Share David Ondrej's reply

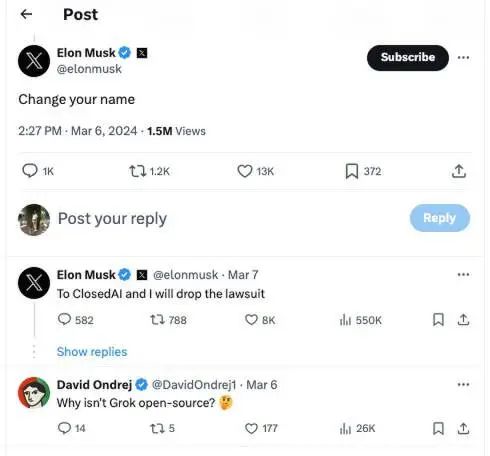463,428
